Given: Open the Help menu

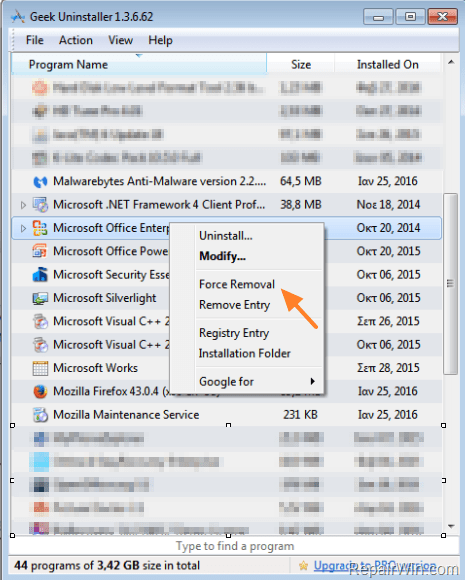Looking at the screenshot, I should (160, 40).
